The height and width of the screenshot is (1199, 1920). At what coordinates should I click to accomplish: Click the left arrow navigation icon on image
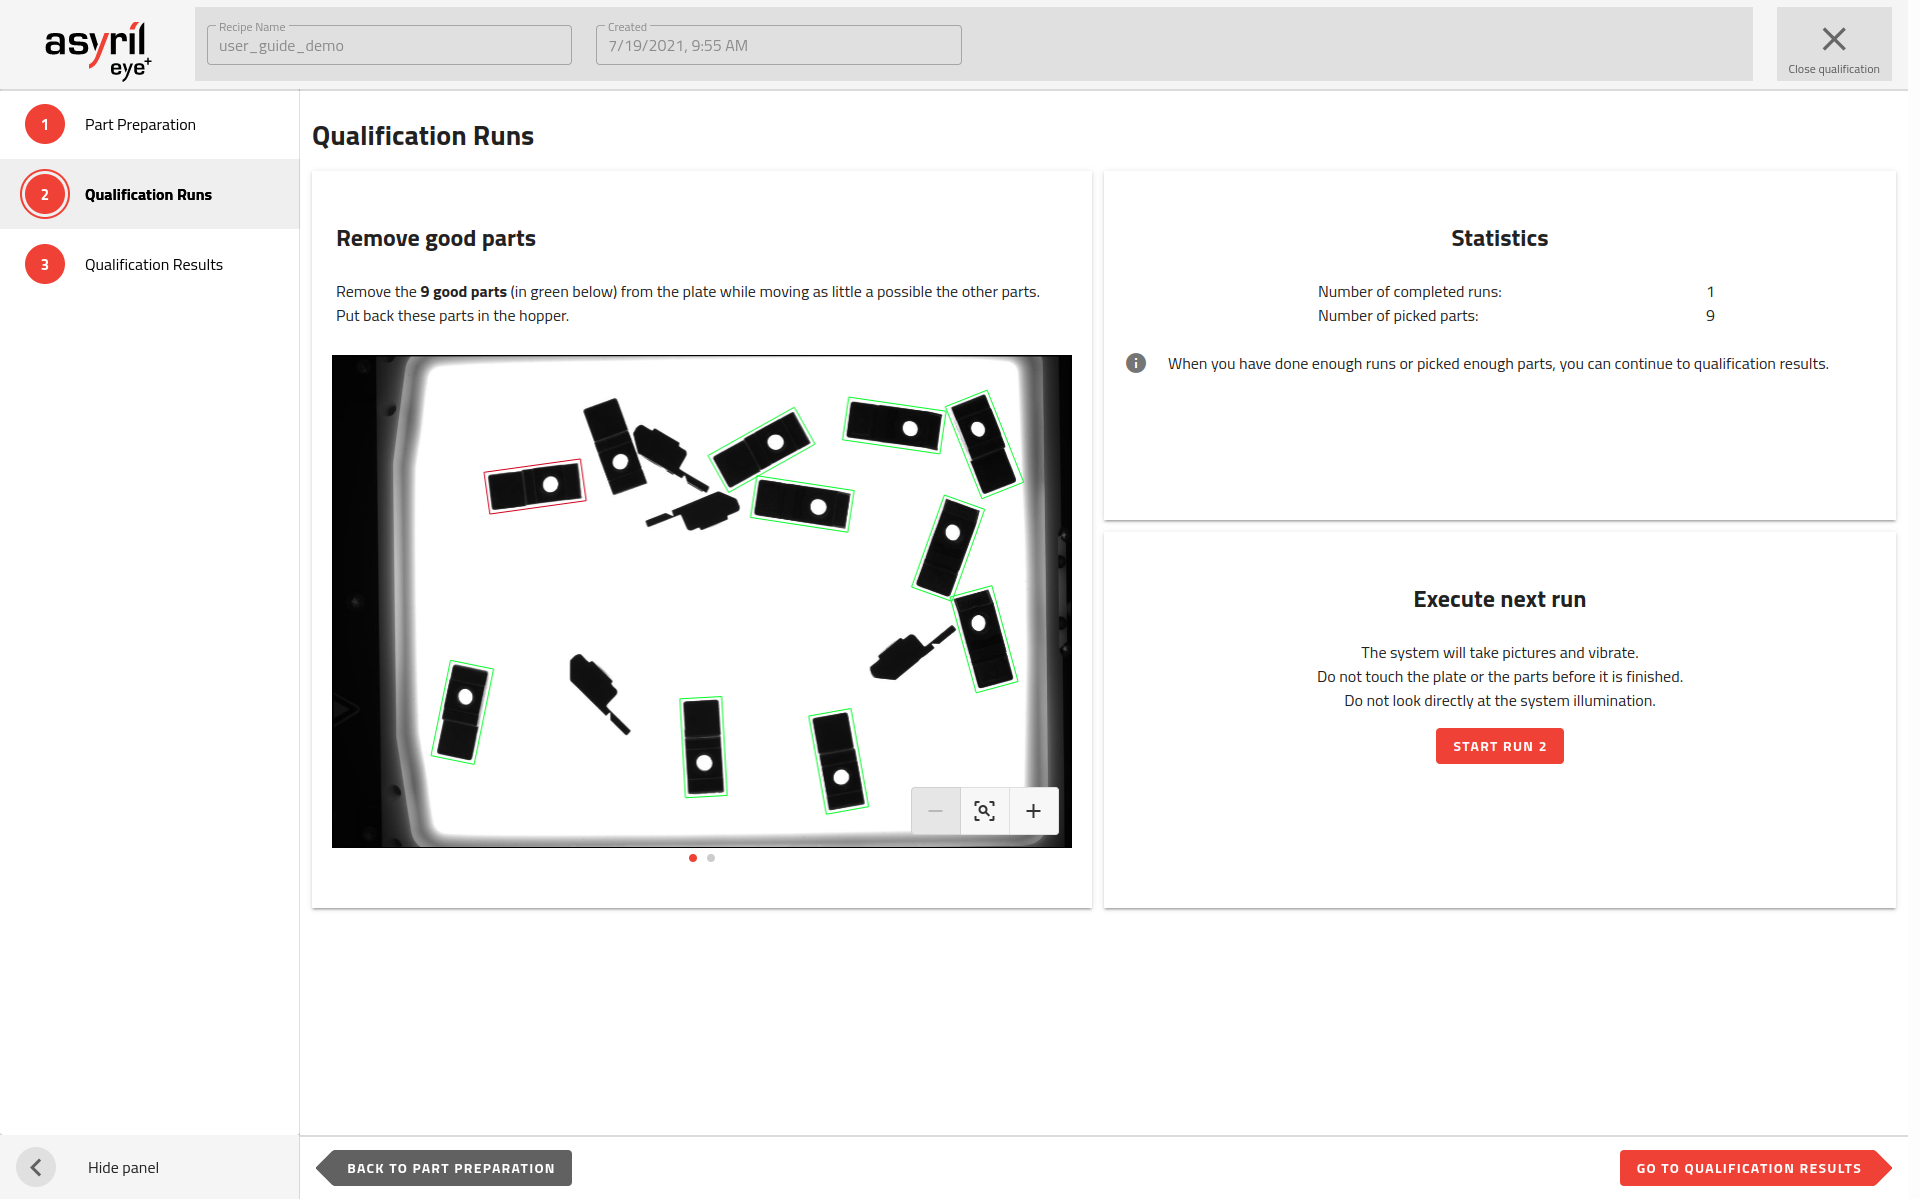pos(355,601)
